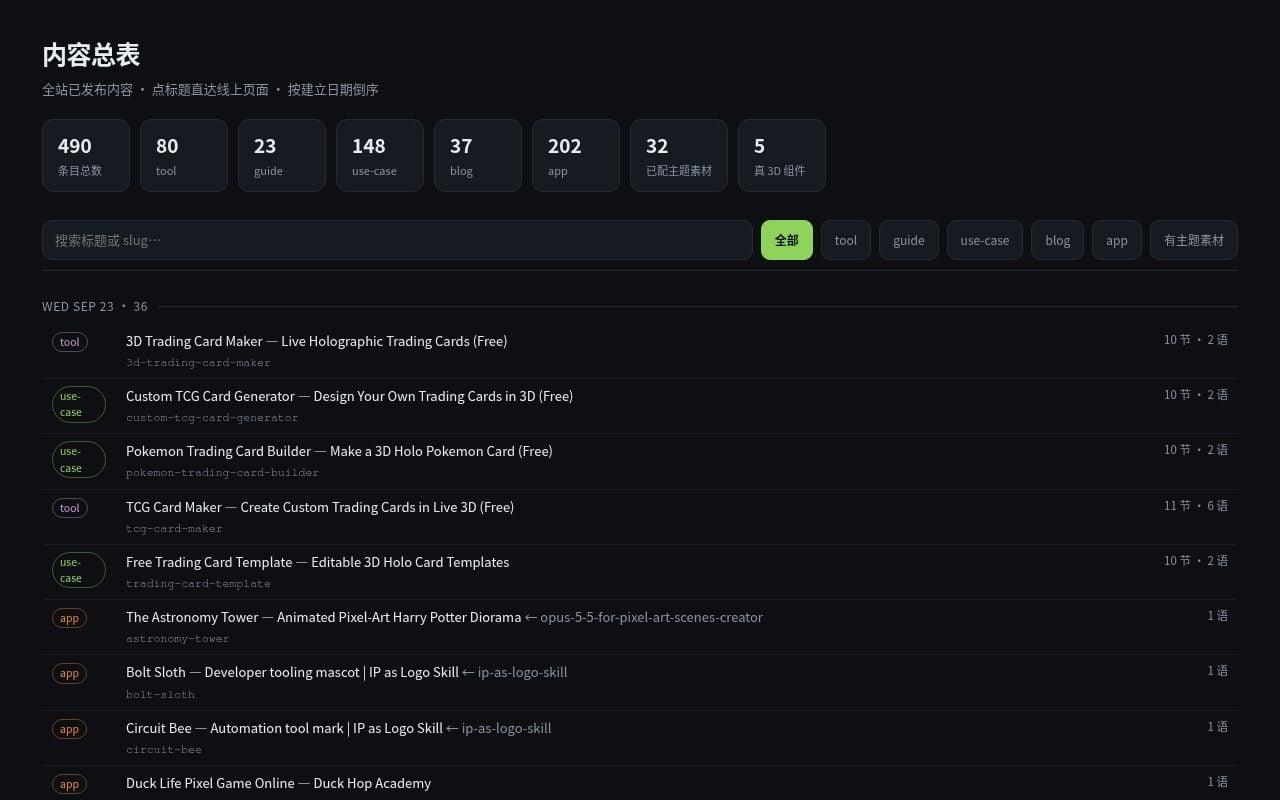Click slug text astronomy-tower

coord(177,638)
